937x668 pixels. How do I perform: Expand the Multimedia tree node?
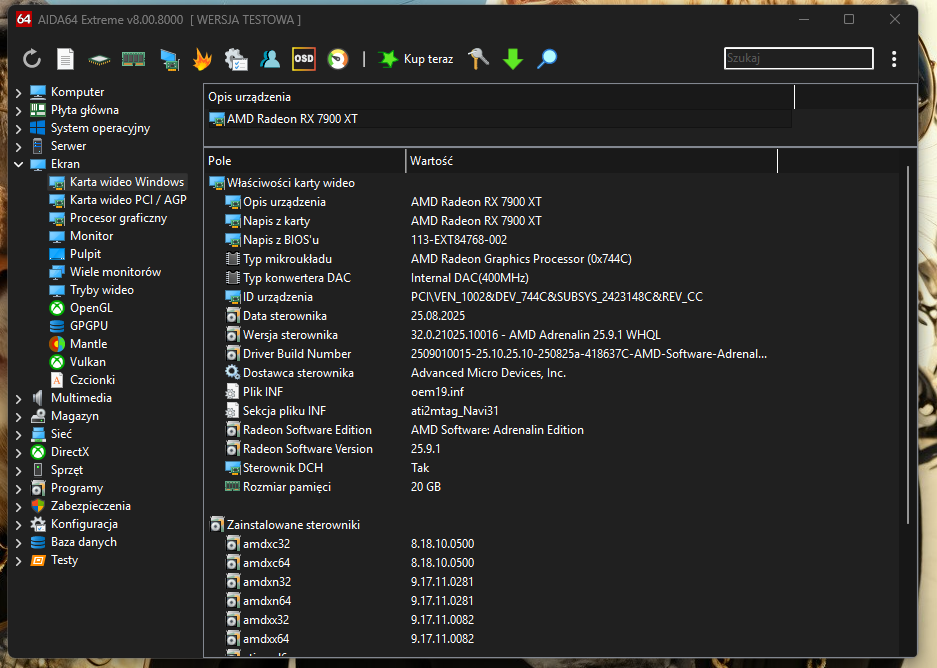(x=19, y=399)
